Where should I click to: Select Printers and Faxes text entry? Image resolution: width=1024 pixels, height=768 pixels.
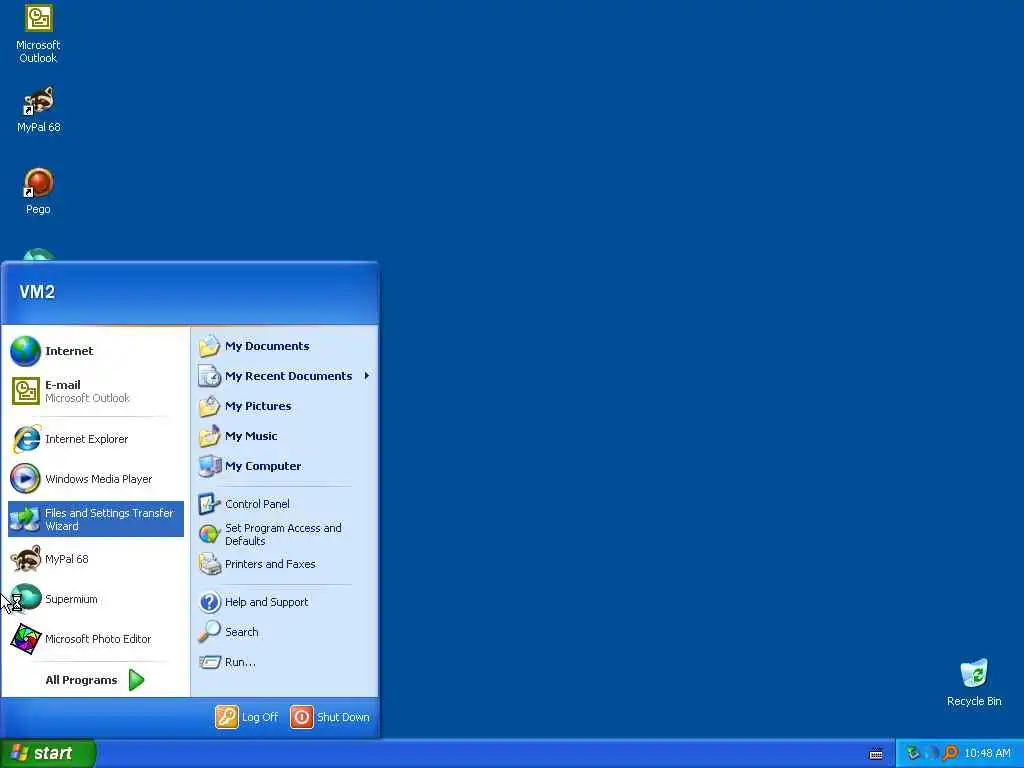(x=270, y=564)
